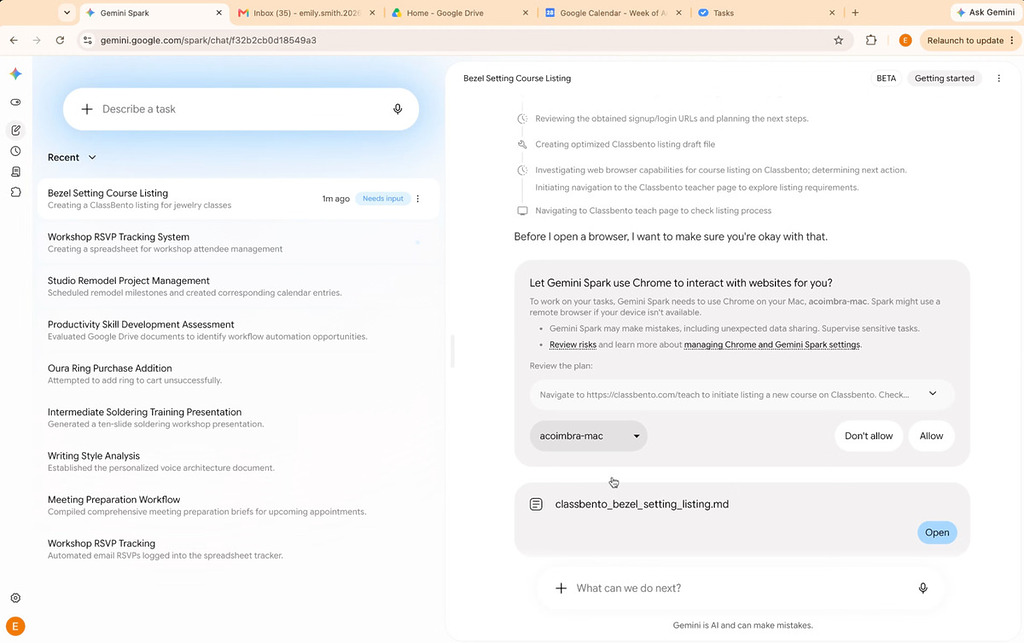This screenshot has width=1024, height=643.
Task: Open Workshop RSVP Tracking System task
Action: pos(238,242)
